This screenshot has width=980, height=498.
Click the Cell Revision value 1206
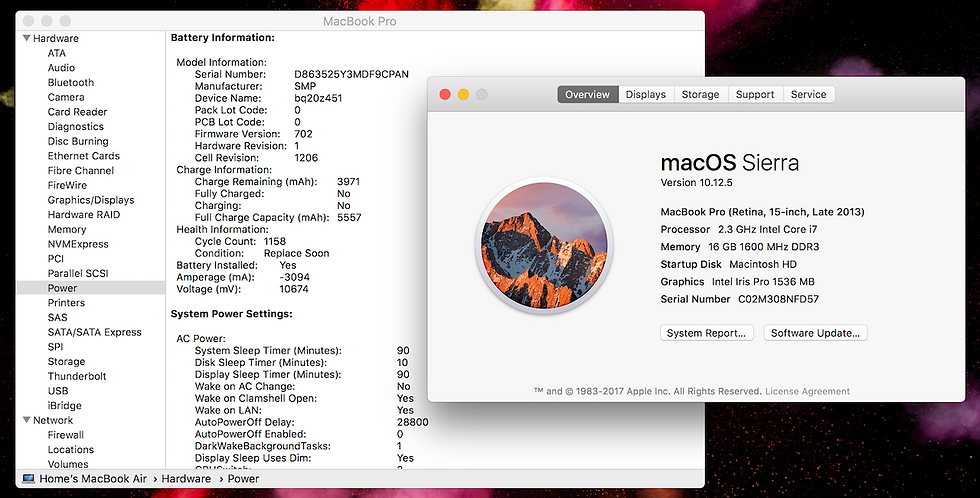[306, 158]
